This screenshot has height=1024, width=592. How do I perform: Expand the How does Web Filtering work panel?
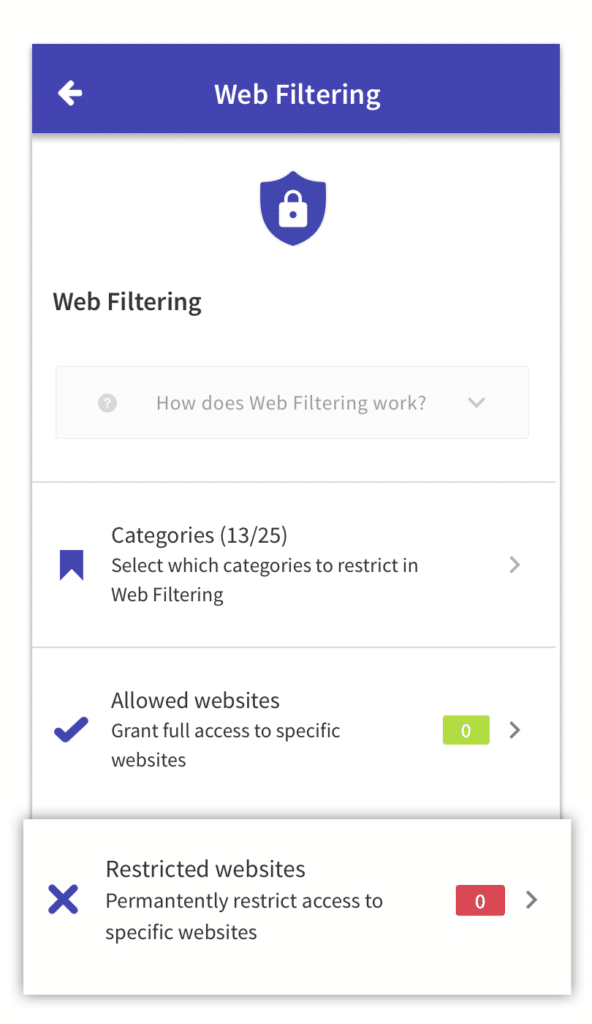pos(291,402)
